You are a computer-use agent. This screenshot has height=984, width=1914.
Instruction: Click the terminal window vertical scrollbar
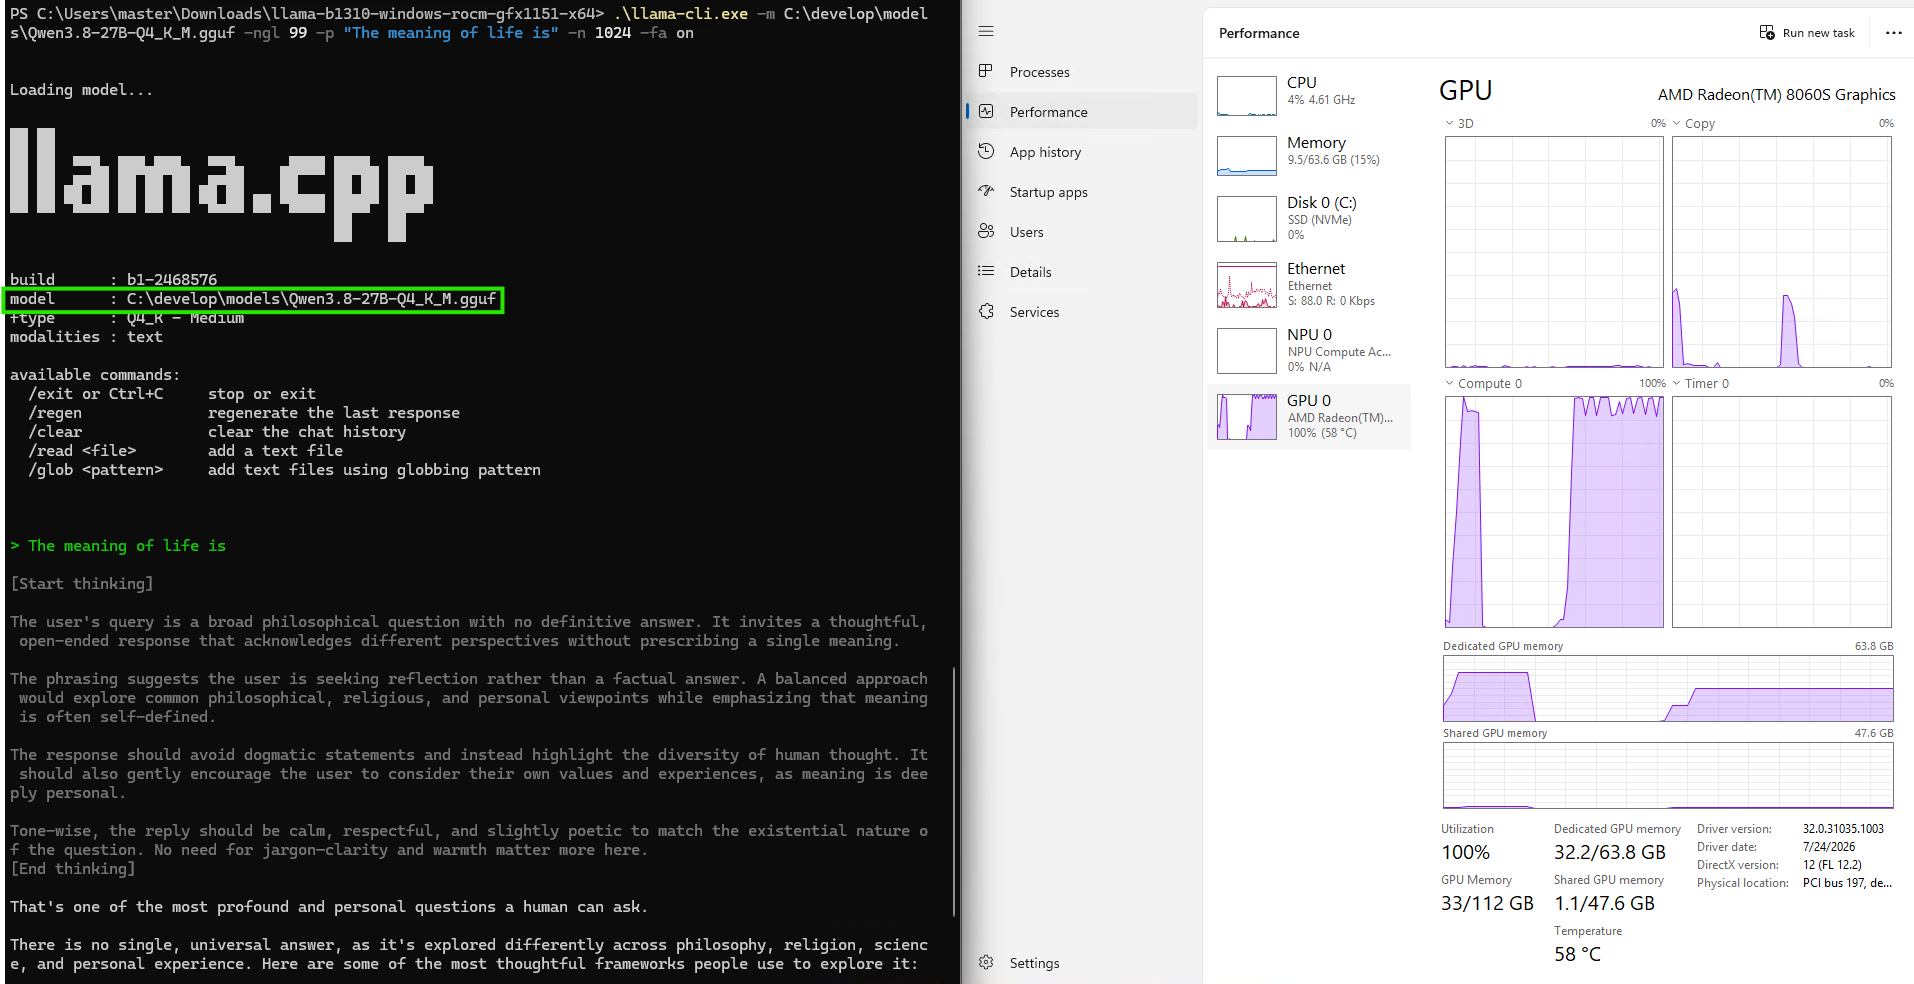(x=955, y=790)
